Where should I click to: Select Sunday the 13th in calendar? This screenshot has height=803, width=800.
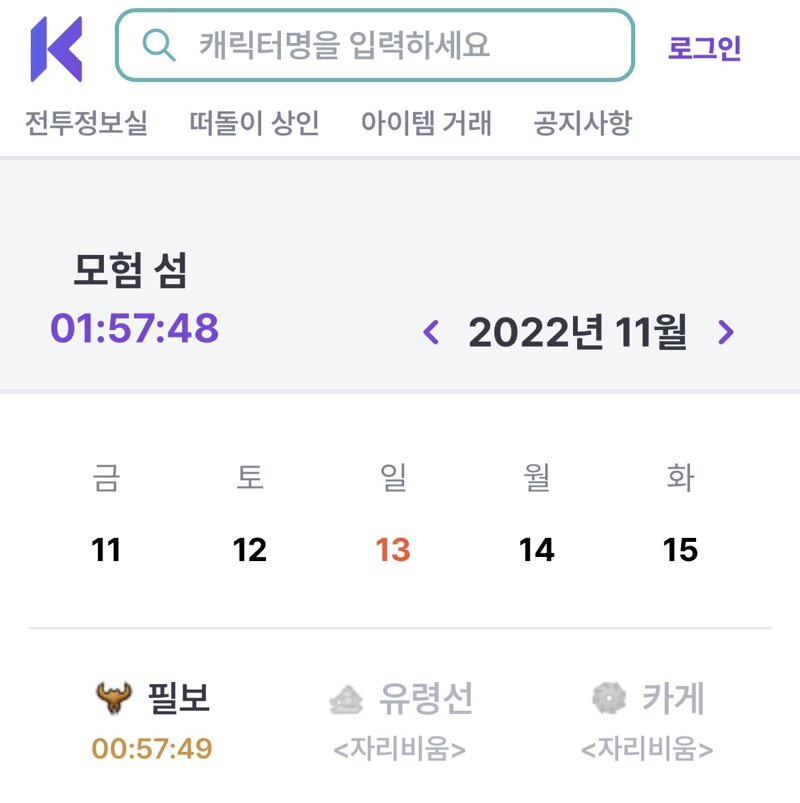tap(393, 550)
